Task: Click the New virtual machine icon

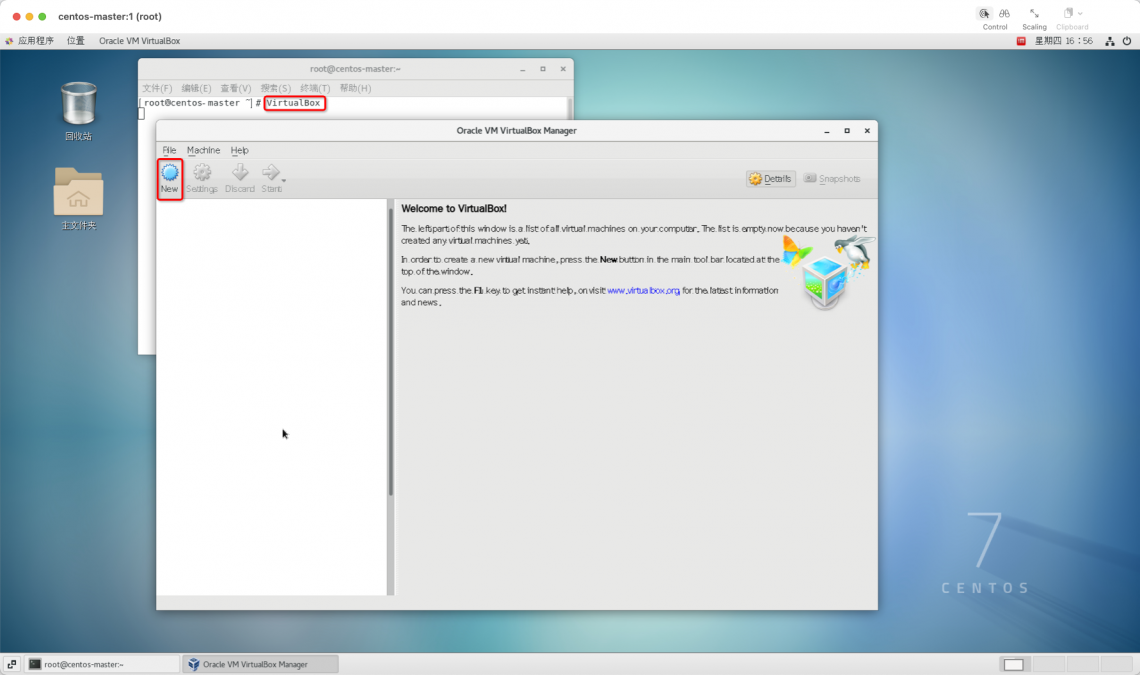Action: [169, 174]
